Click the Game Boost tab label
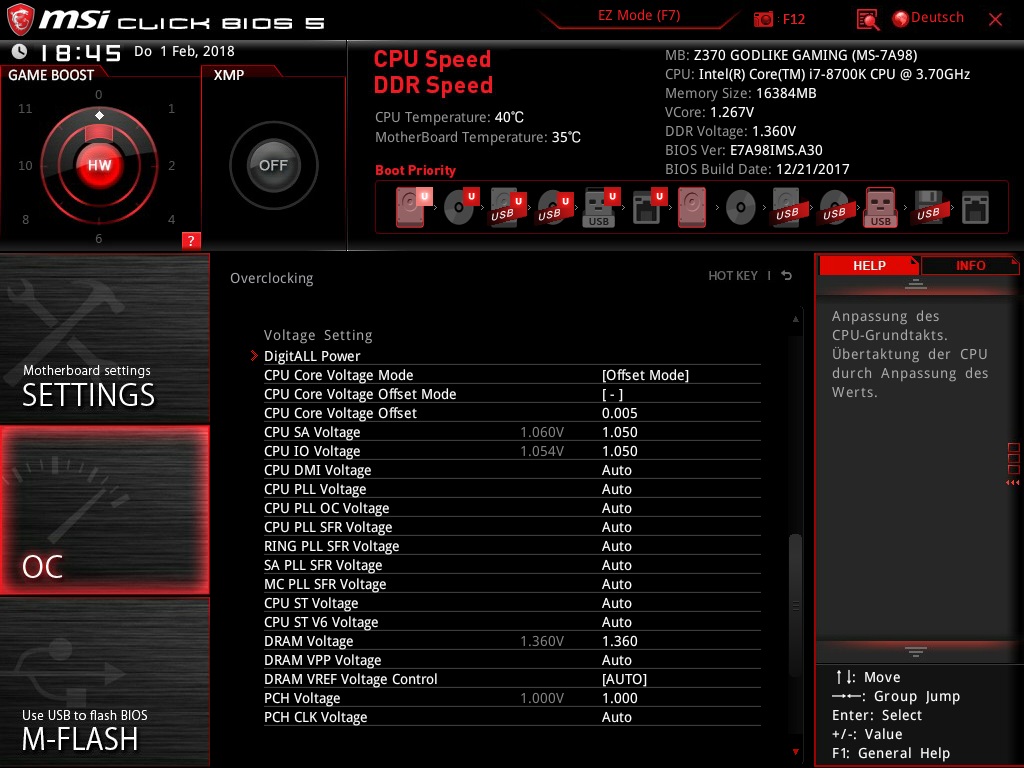This screenshot has width=1024, height=768. 51,75
